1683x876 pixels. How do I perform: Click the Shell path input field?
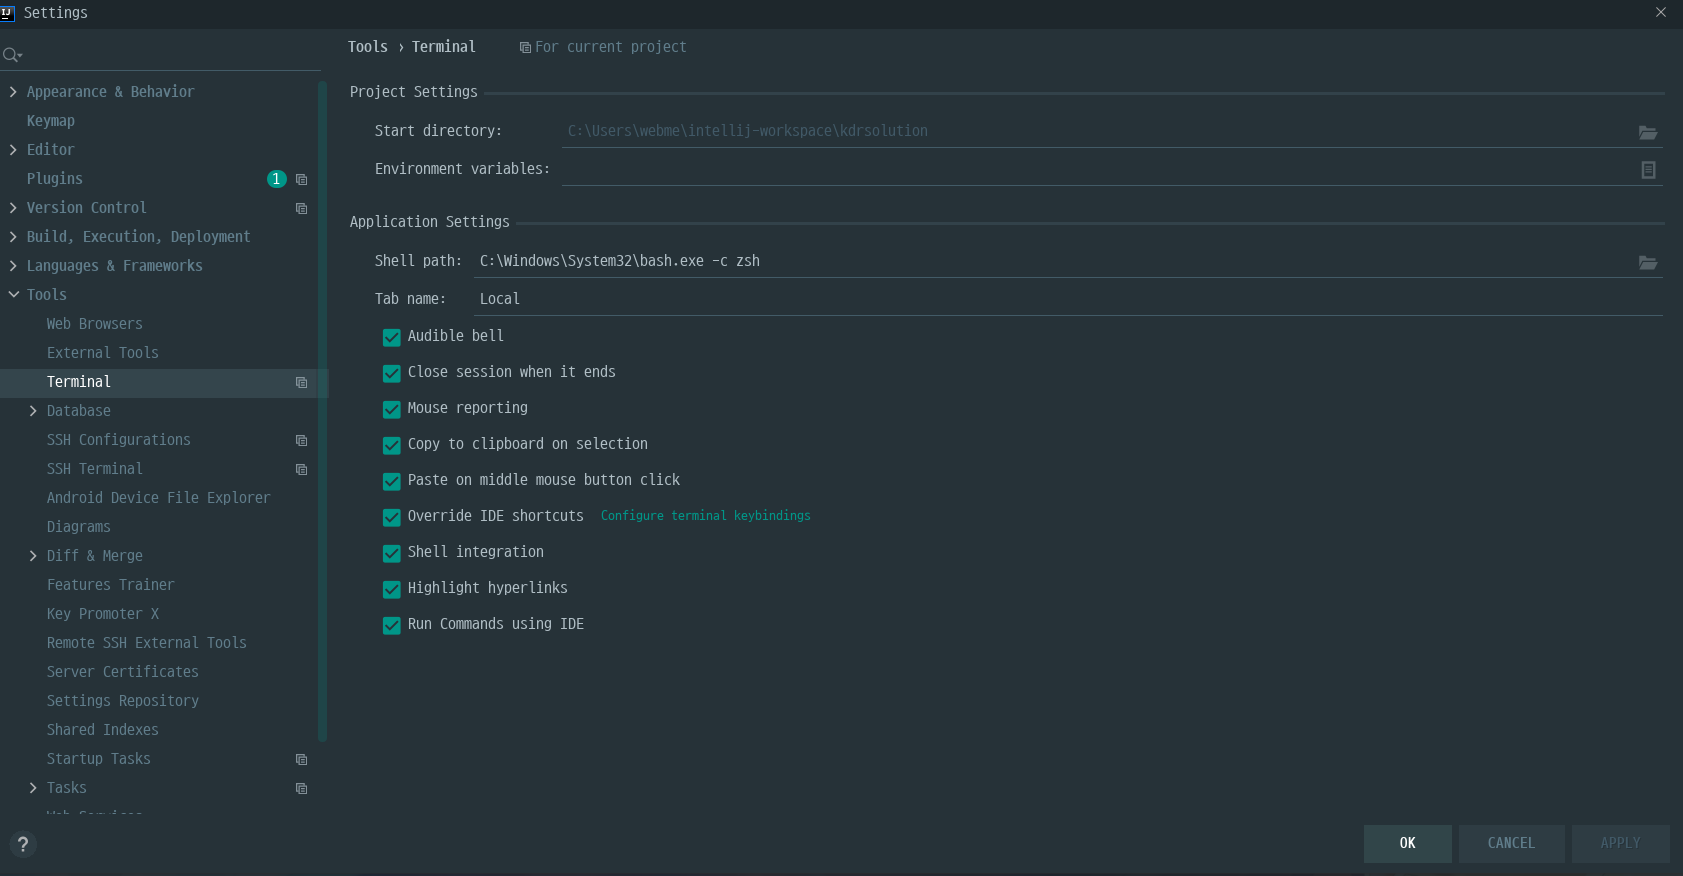tap(1055, 261)
